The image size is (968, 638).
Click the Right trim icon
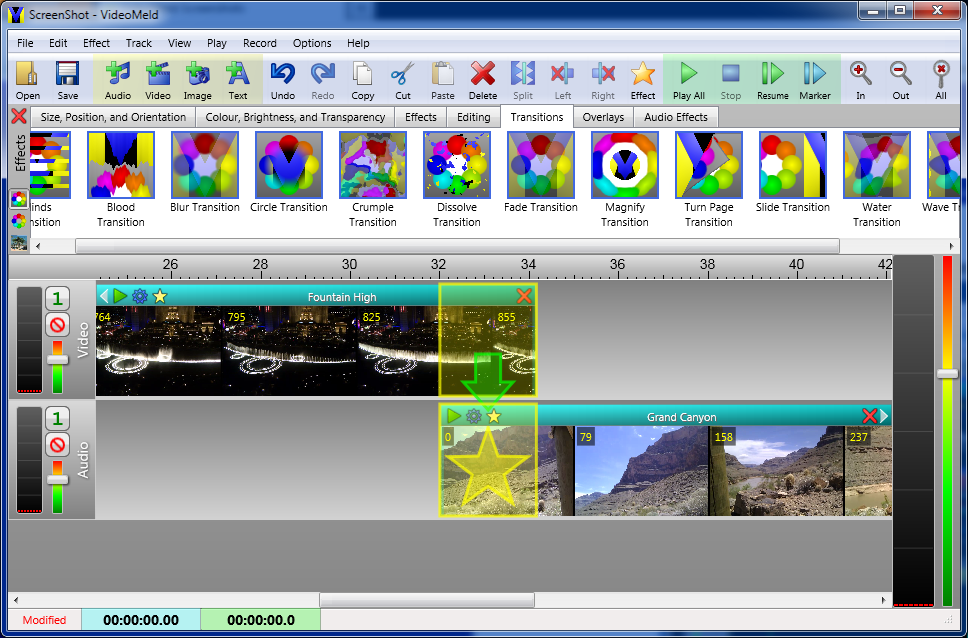click(603, 80)
